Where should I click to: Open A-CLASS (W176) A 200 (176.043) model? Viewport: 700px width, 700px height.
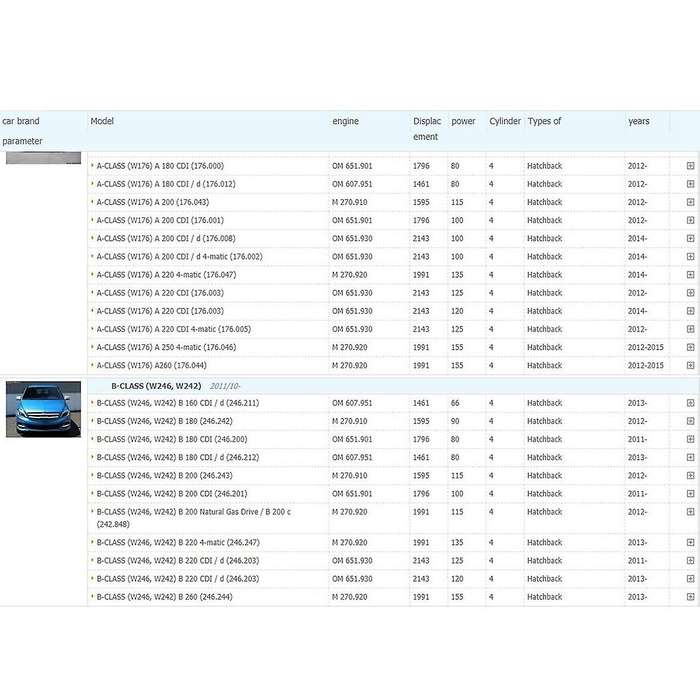point(153,202)
